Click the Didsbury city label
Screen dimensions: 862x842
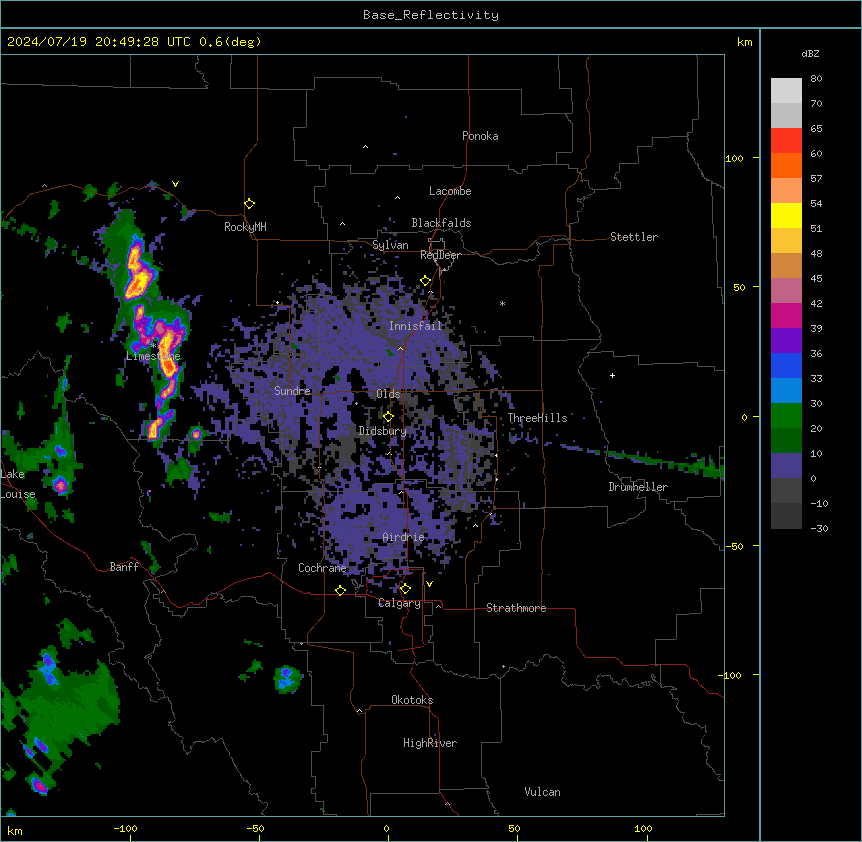point(383,431)
